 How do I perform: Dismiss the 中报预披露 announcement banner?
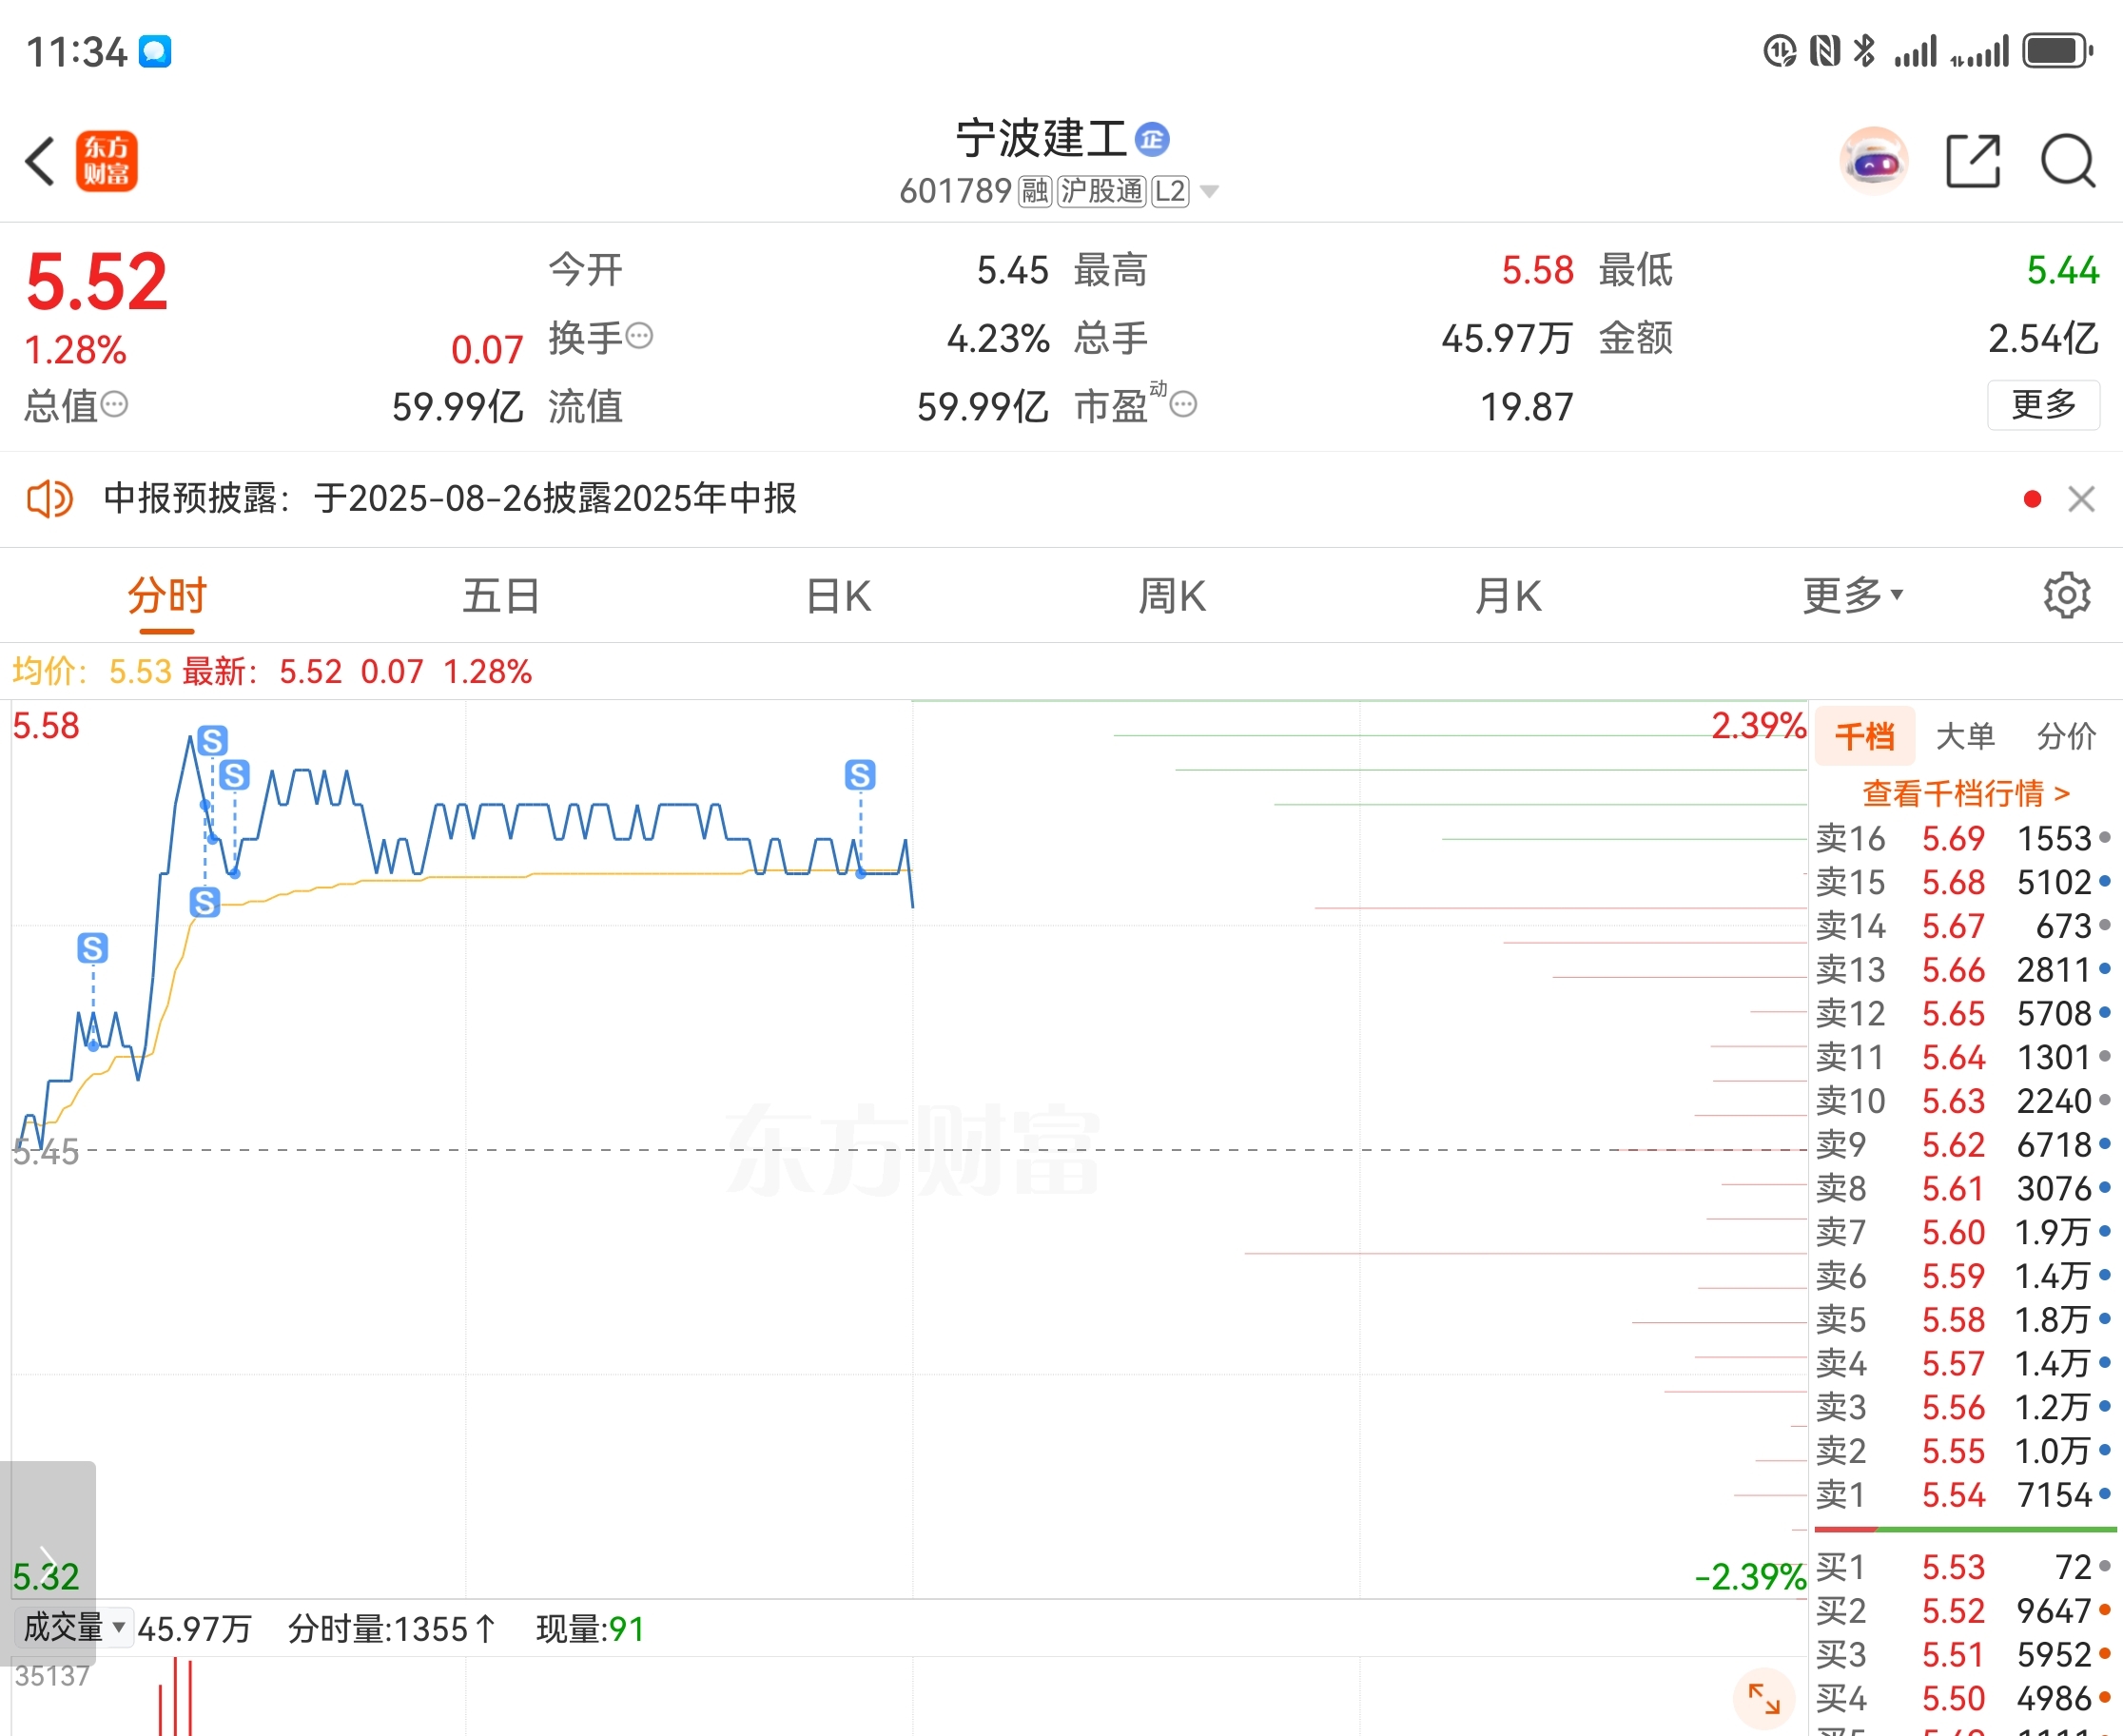pyautogui.click(x=2081, y=499)
